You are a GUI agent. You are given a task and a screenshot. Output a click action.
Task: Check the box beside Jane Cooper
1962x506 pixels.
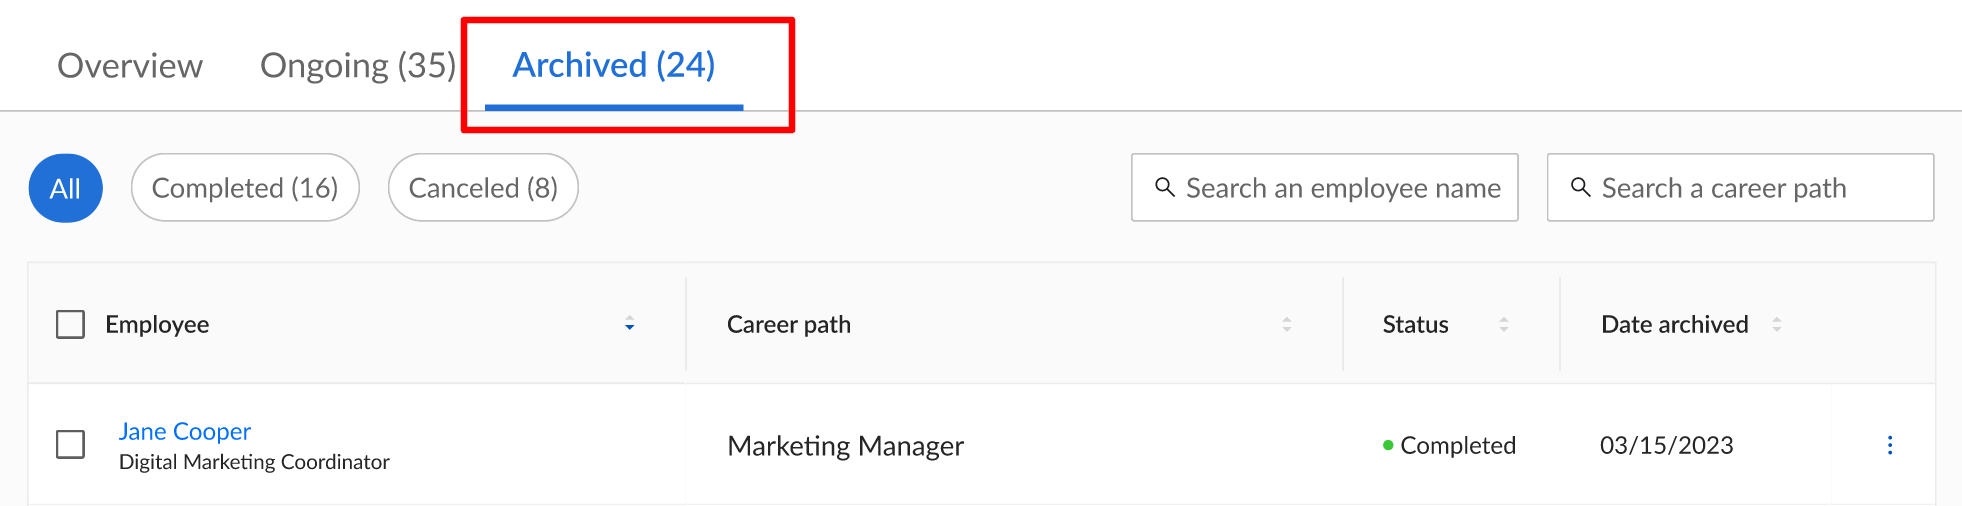(x=70, y=444)
